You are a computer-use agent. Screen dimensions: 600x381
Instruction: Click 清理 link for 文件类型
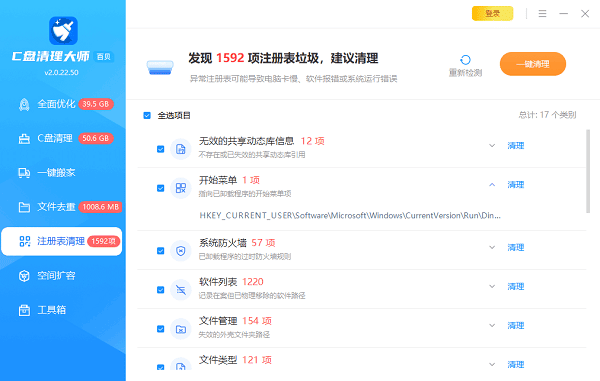[x=516, y=365]
